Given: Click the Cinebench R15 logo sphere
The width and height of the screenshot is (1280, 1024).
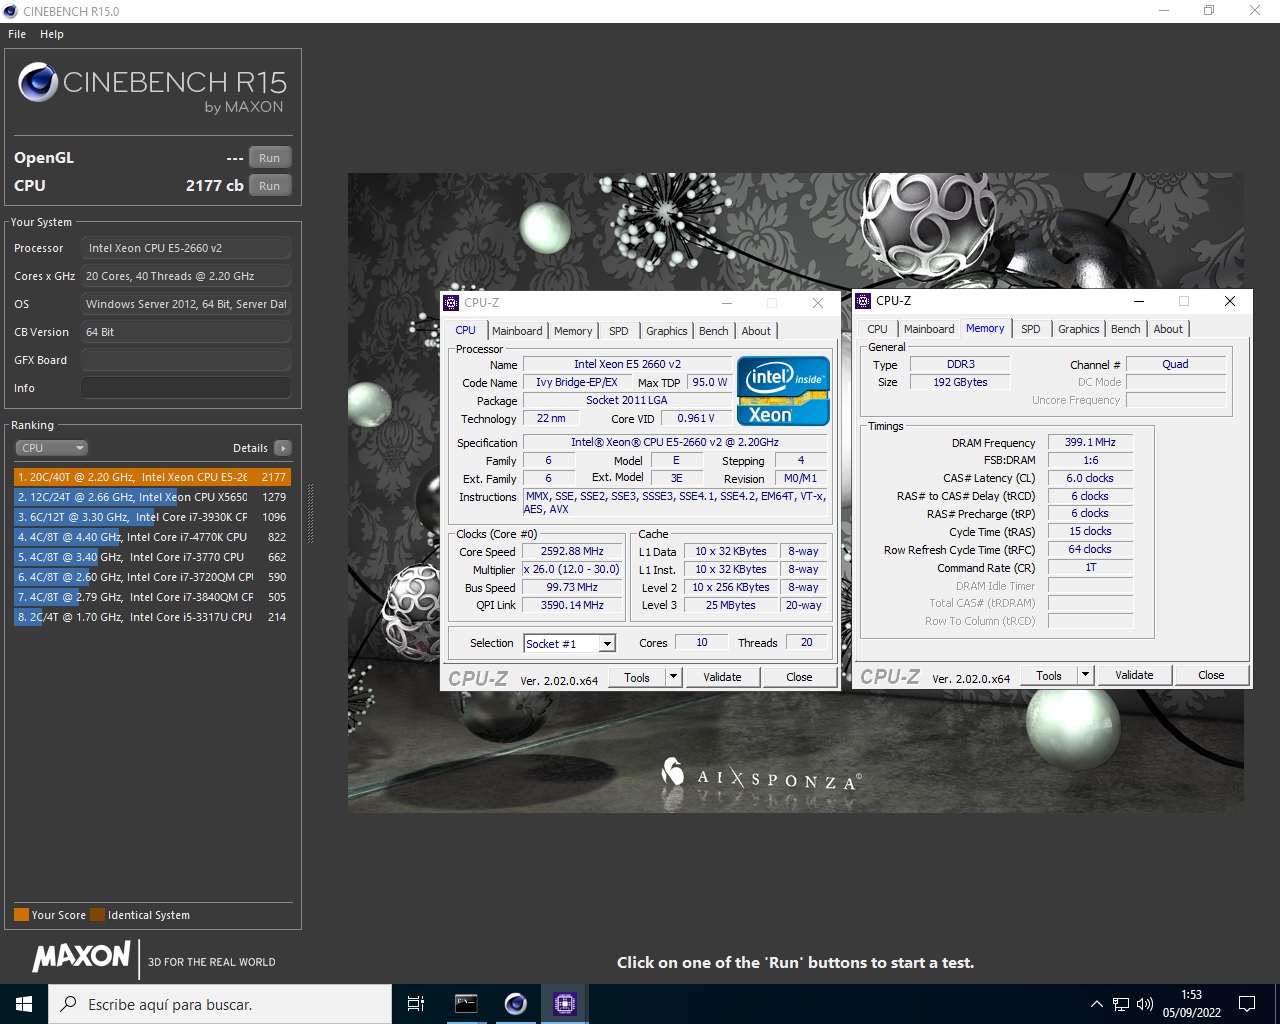Looking at the screenshot, I should pyautogui.click(x=38, y=83).
